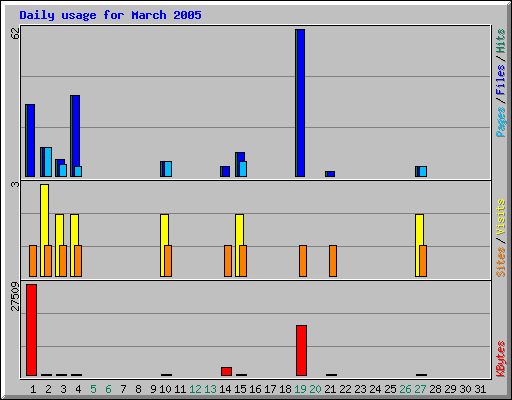The image size is (512, 400).
Task: Click the orange Sites bar on day 14
Action: (228, 261)
